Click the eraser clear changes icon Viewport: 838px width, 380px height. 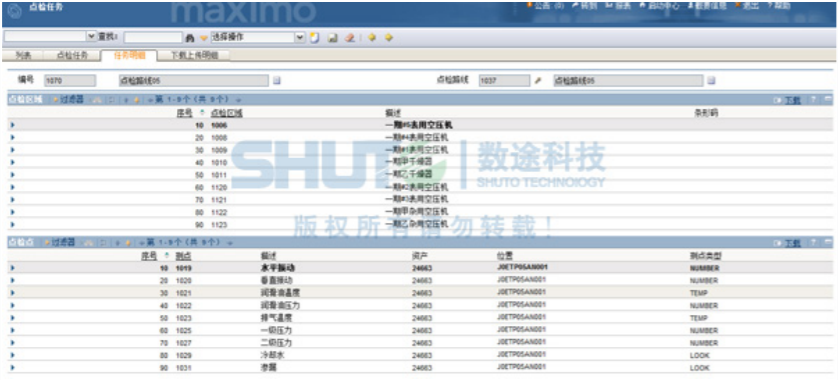350,38
